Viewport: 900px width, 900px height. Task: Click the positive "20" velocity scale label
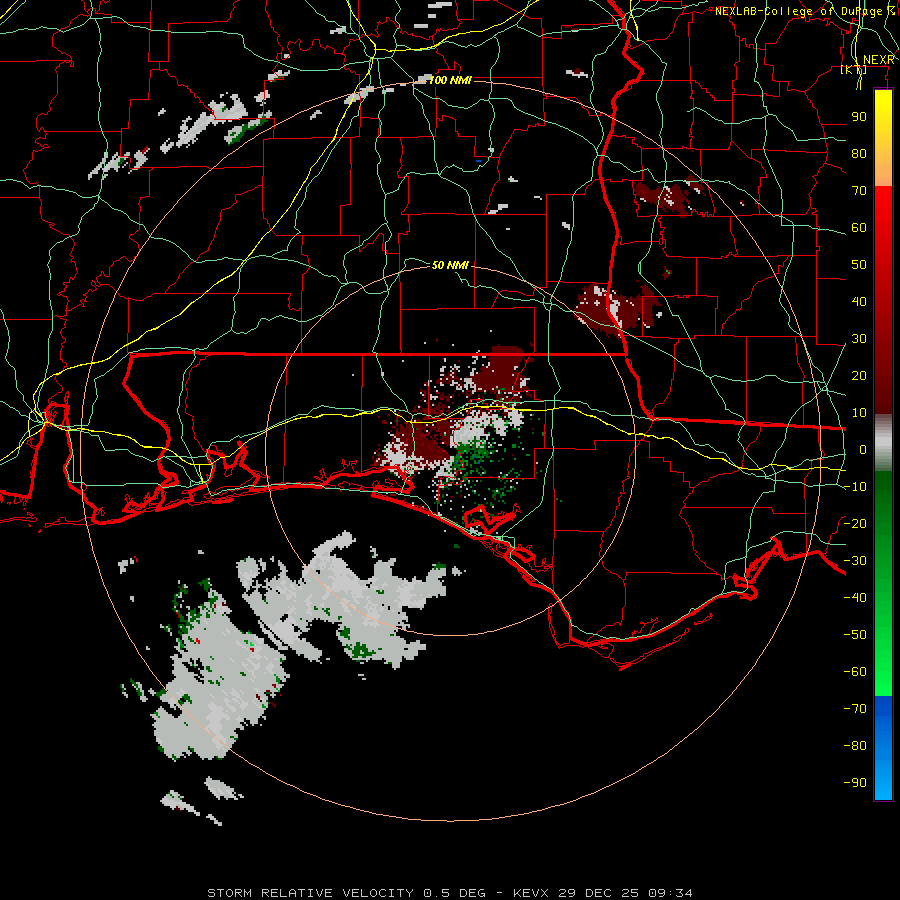(859, 375)
